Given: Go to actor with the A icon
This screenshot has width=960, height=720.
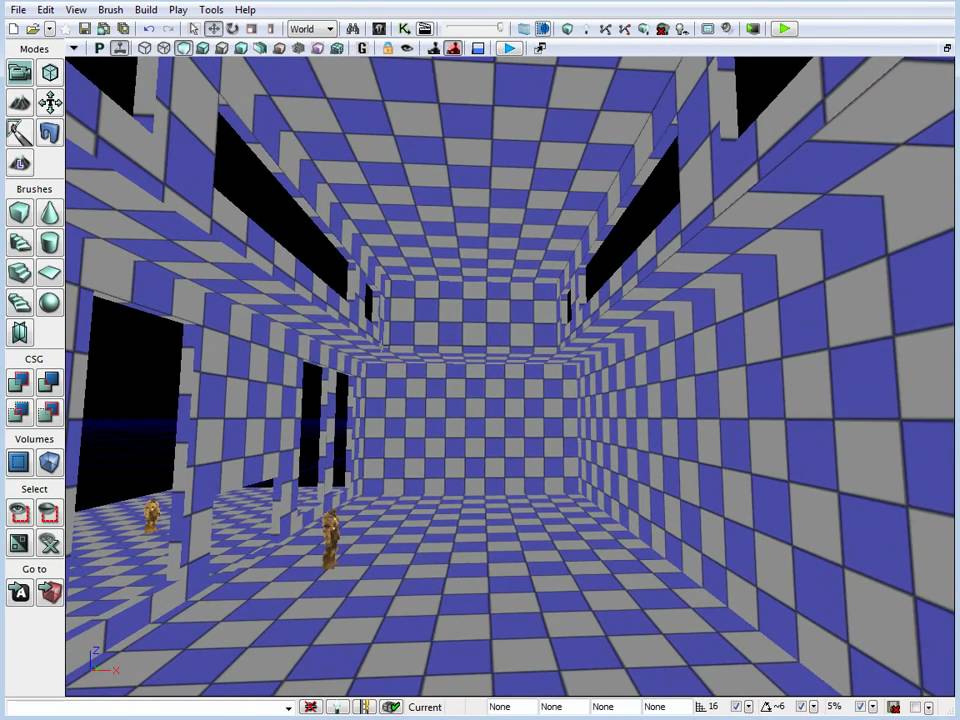Looking at the screenshot, I should (20, 593).
